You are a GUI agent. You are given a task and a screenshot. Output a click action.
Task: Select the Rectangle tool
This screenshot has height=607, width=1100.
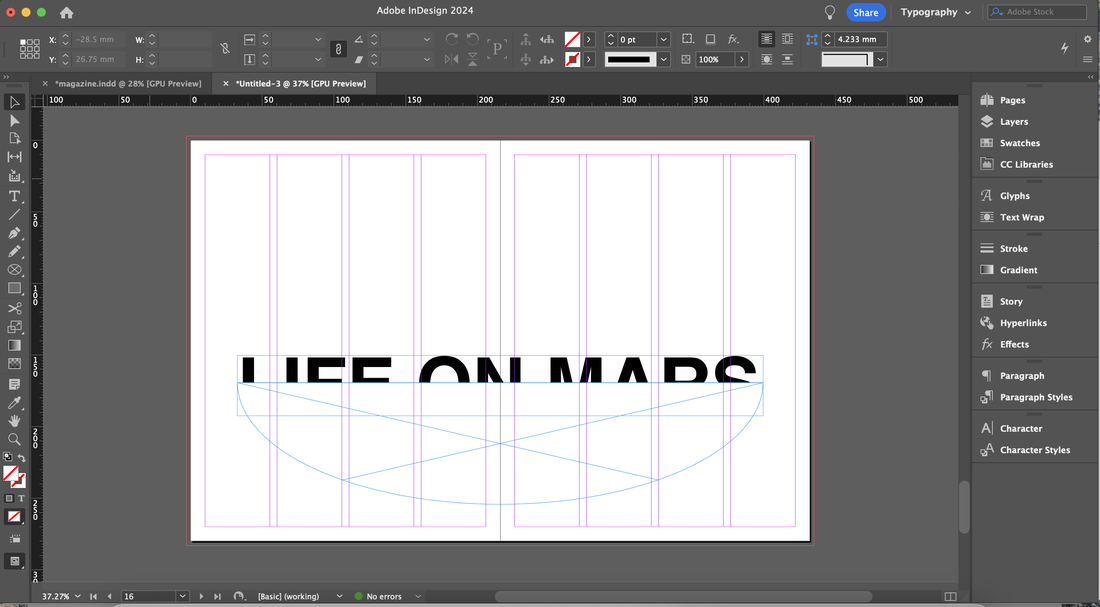(14, 288)
